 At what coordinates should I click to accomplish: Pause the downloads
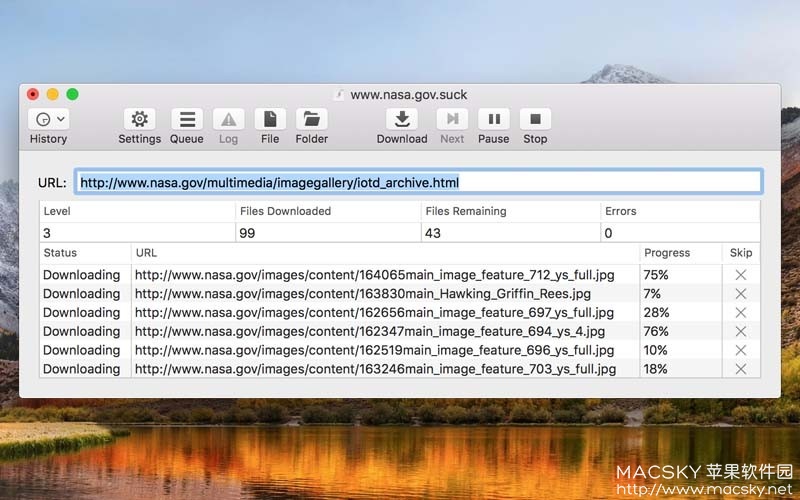click(x=493, y=119)
